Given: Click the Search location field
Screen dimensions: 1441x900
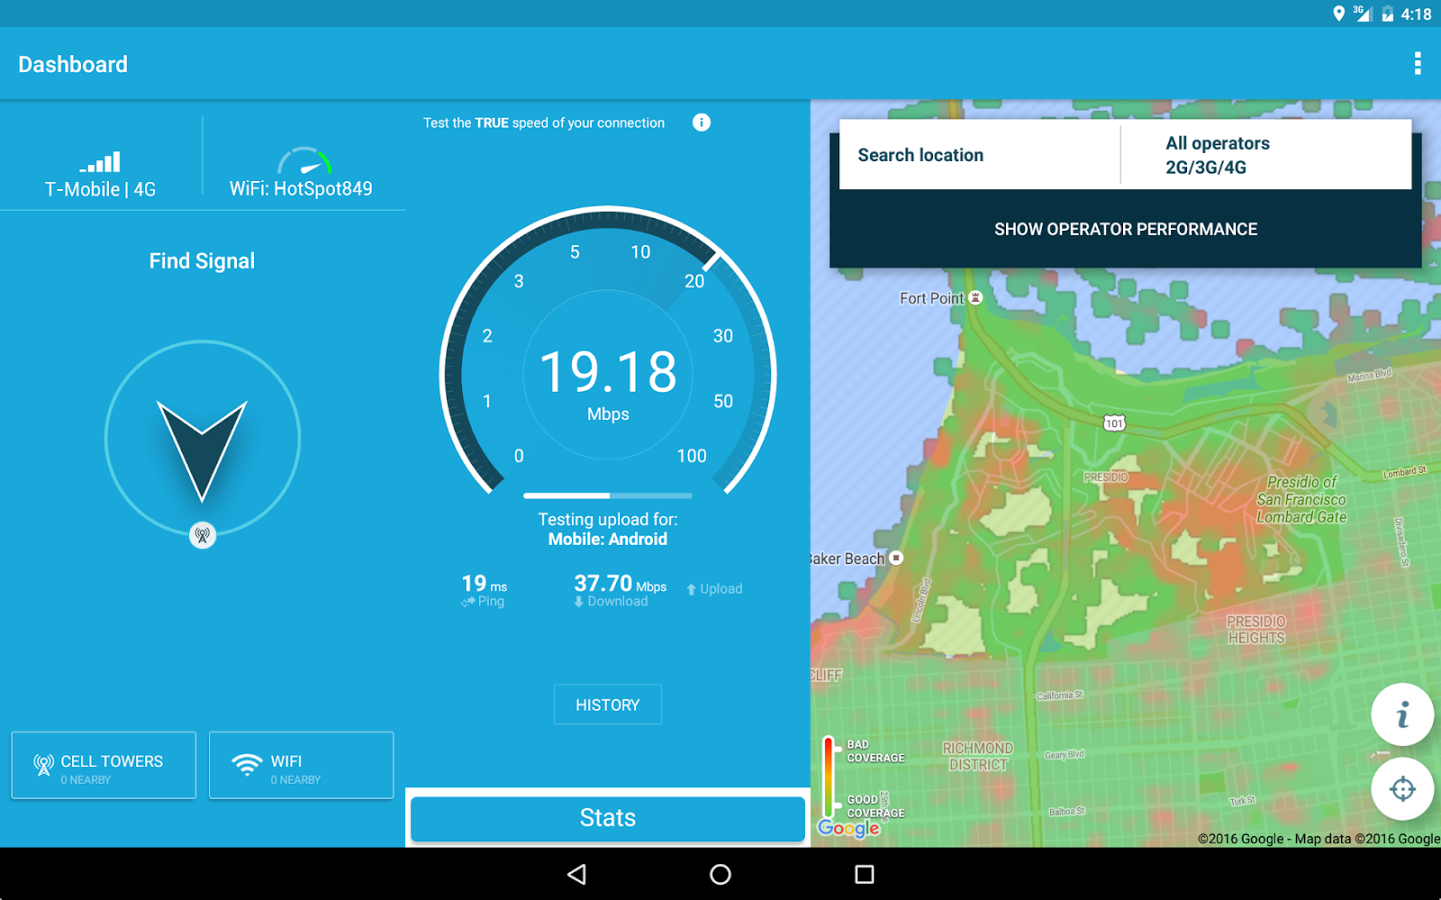Looking at the screenshot, I should tap(980, 155).
